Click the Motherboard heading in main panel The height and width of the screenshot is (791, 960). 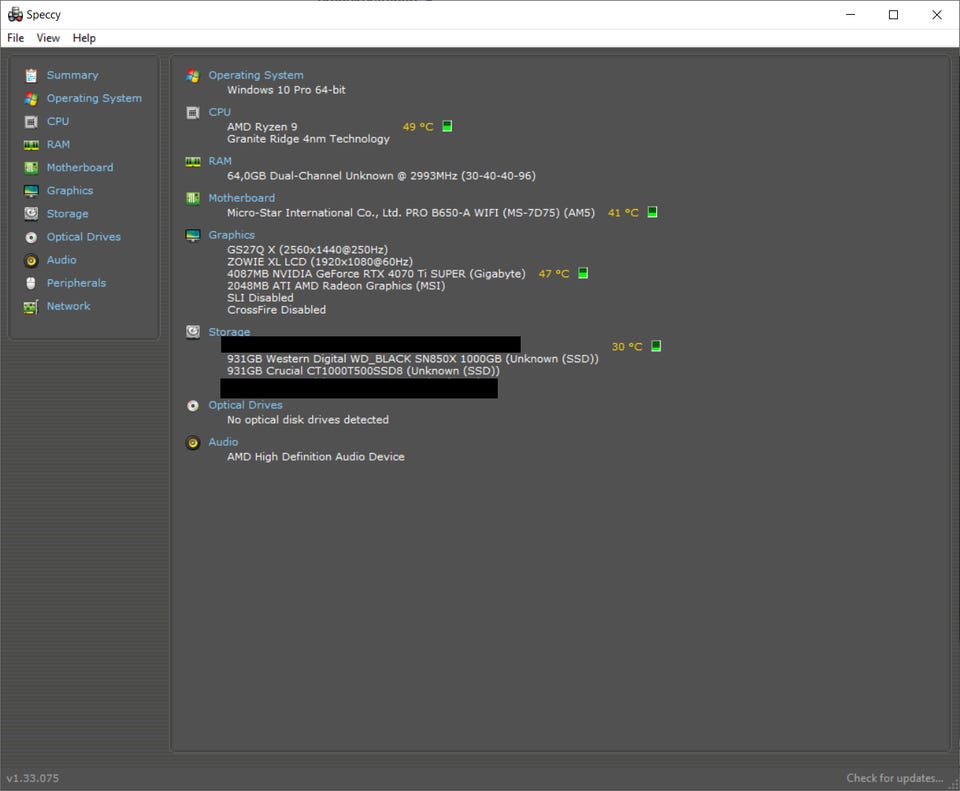coord(241,198)
